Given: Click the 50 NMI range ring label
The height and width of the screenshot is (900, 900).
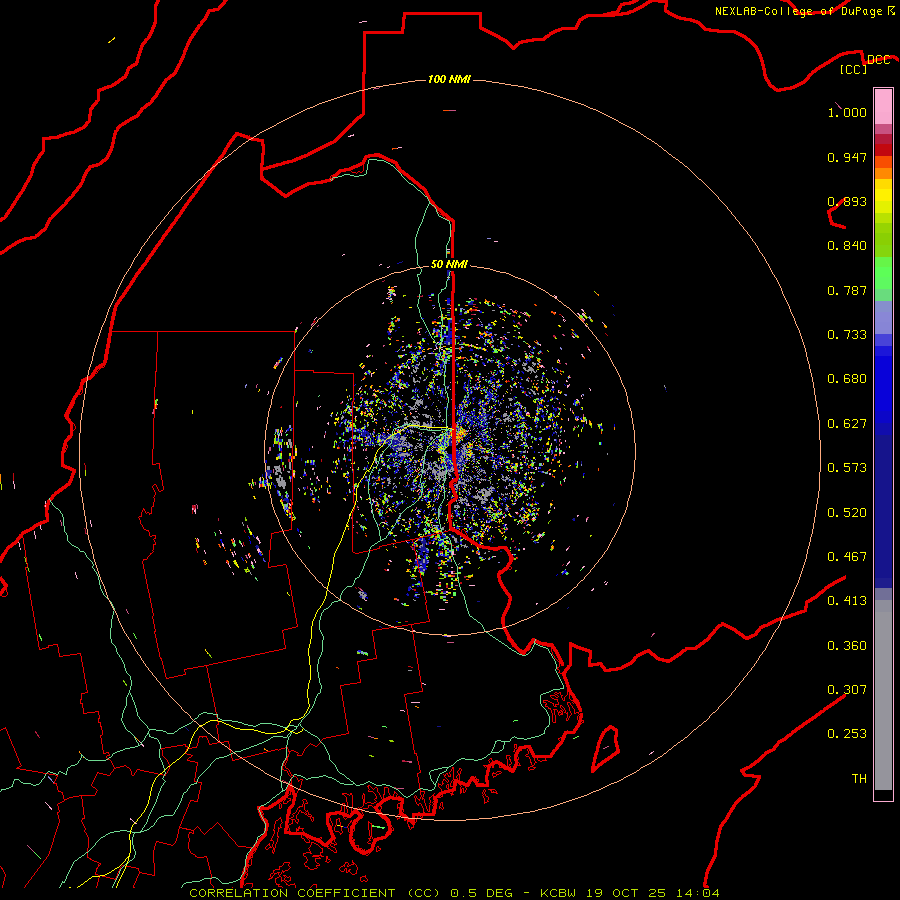Looking at the screenshot, I should pyautogui.click(x=449, y=264).
